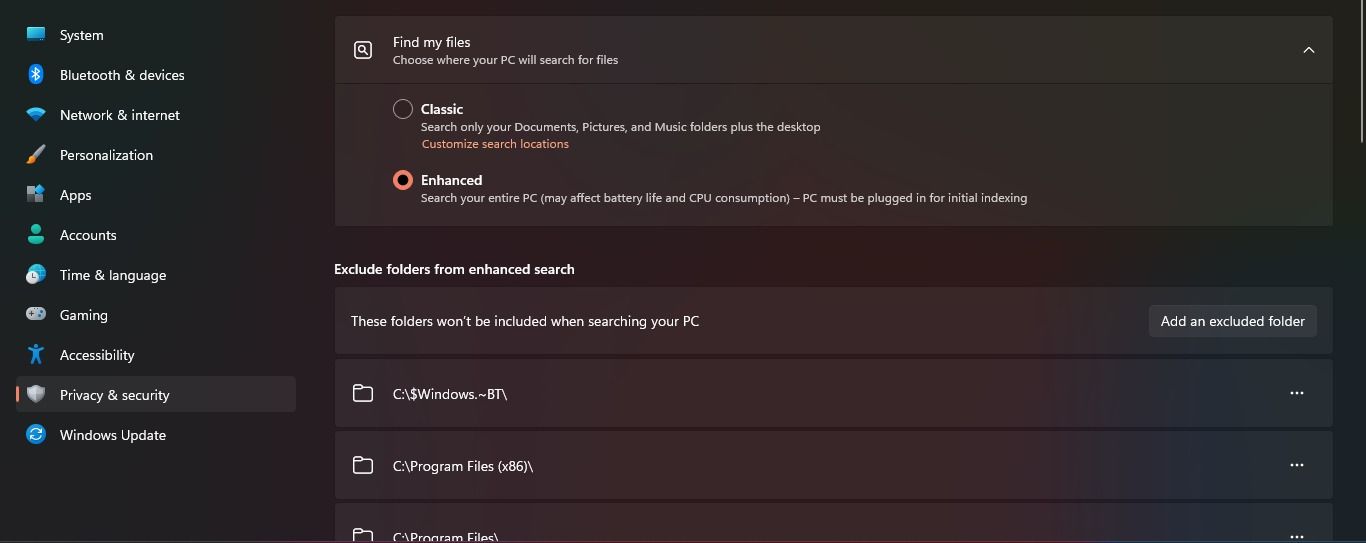Click the Personalization paintbrush icon
The height and width of the screenshot is (543, 1366).
36,155
